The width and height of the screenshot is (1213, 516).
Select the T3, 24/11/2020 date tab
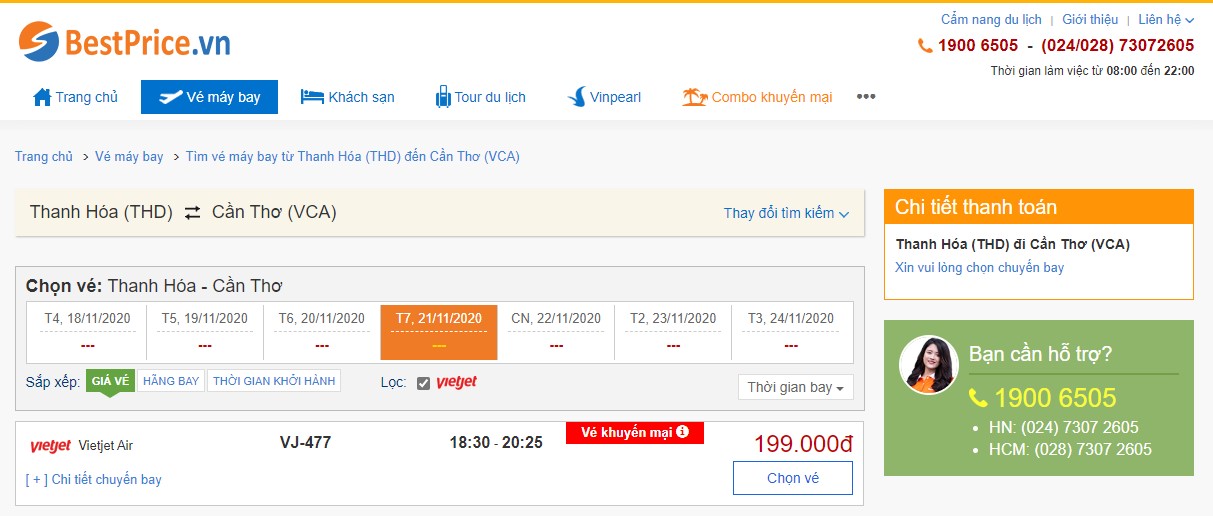pyautogui.click(x=791, y=331)
